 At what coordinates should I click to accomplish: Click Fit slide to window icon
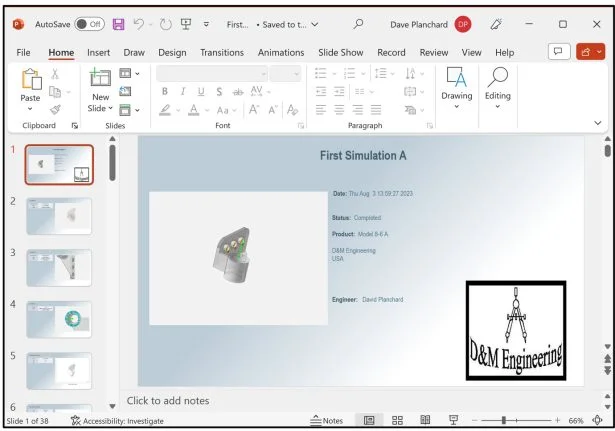(x=597, y=420)
